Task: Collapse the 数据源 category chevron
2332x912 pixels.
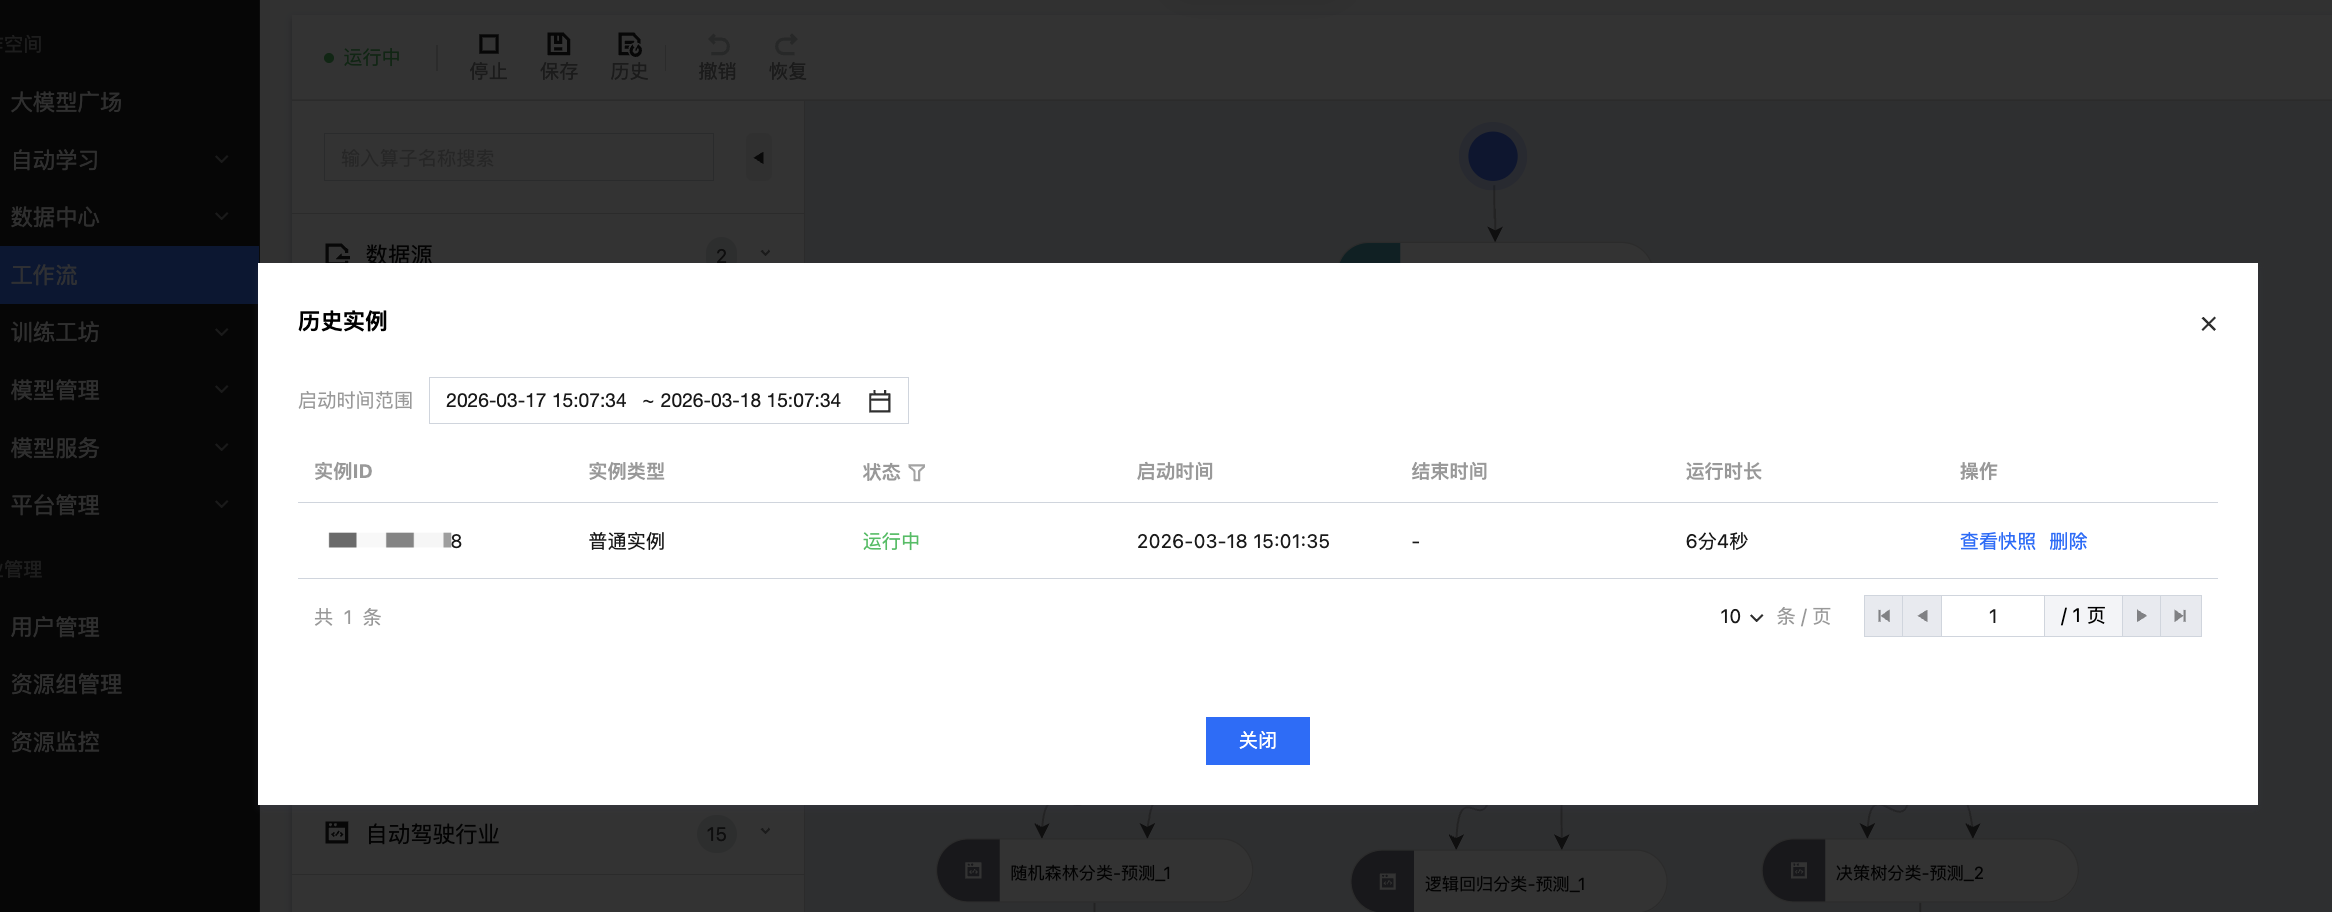Action: coord(765,253)
